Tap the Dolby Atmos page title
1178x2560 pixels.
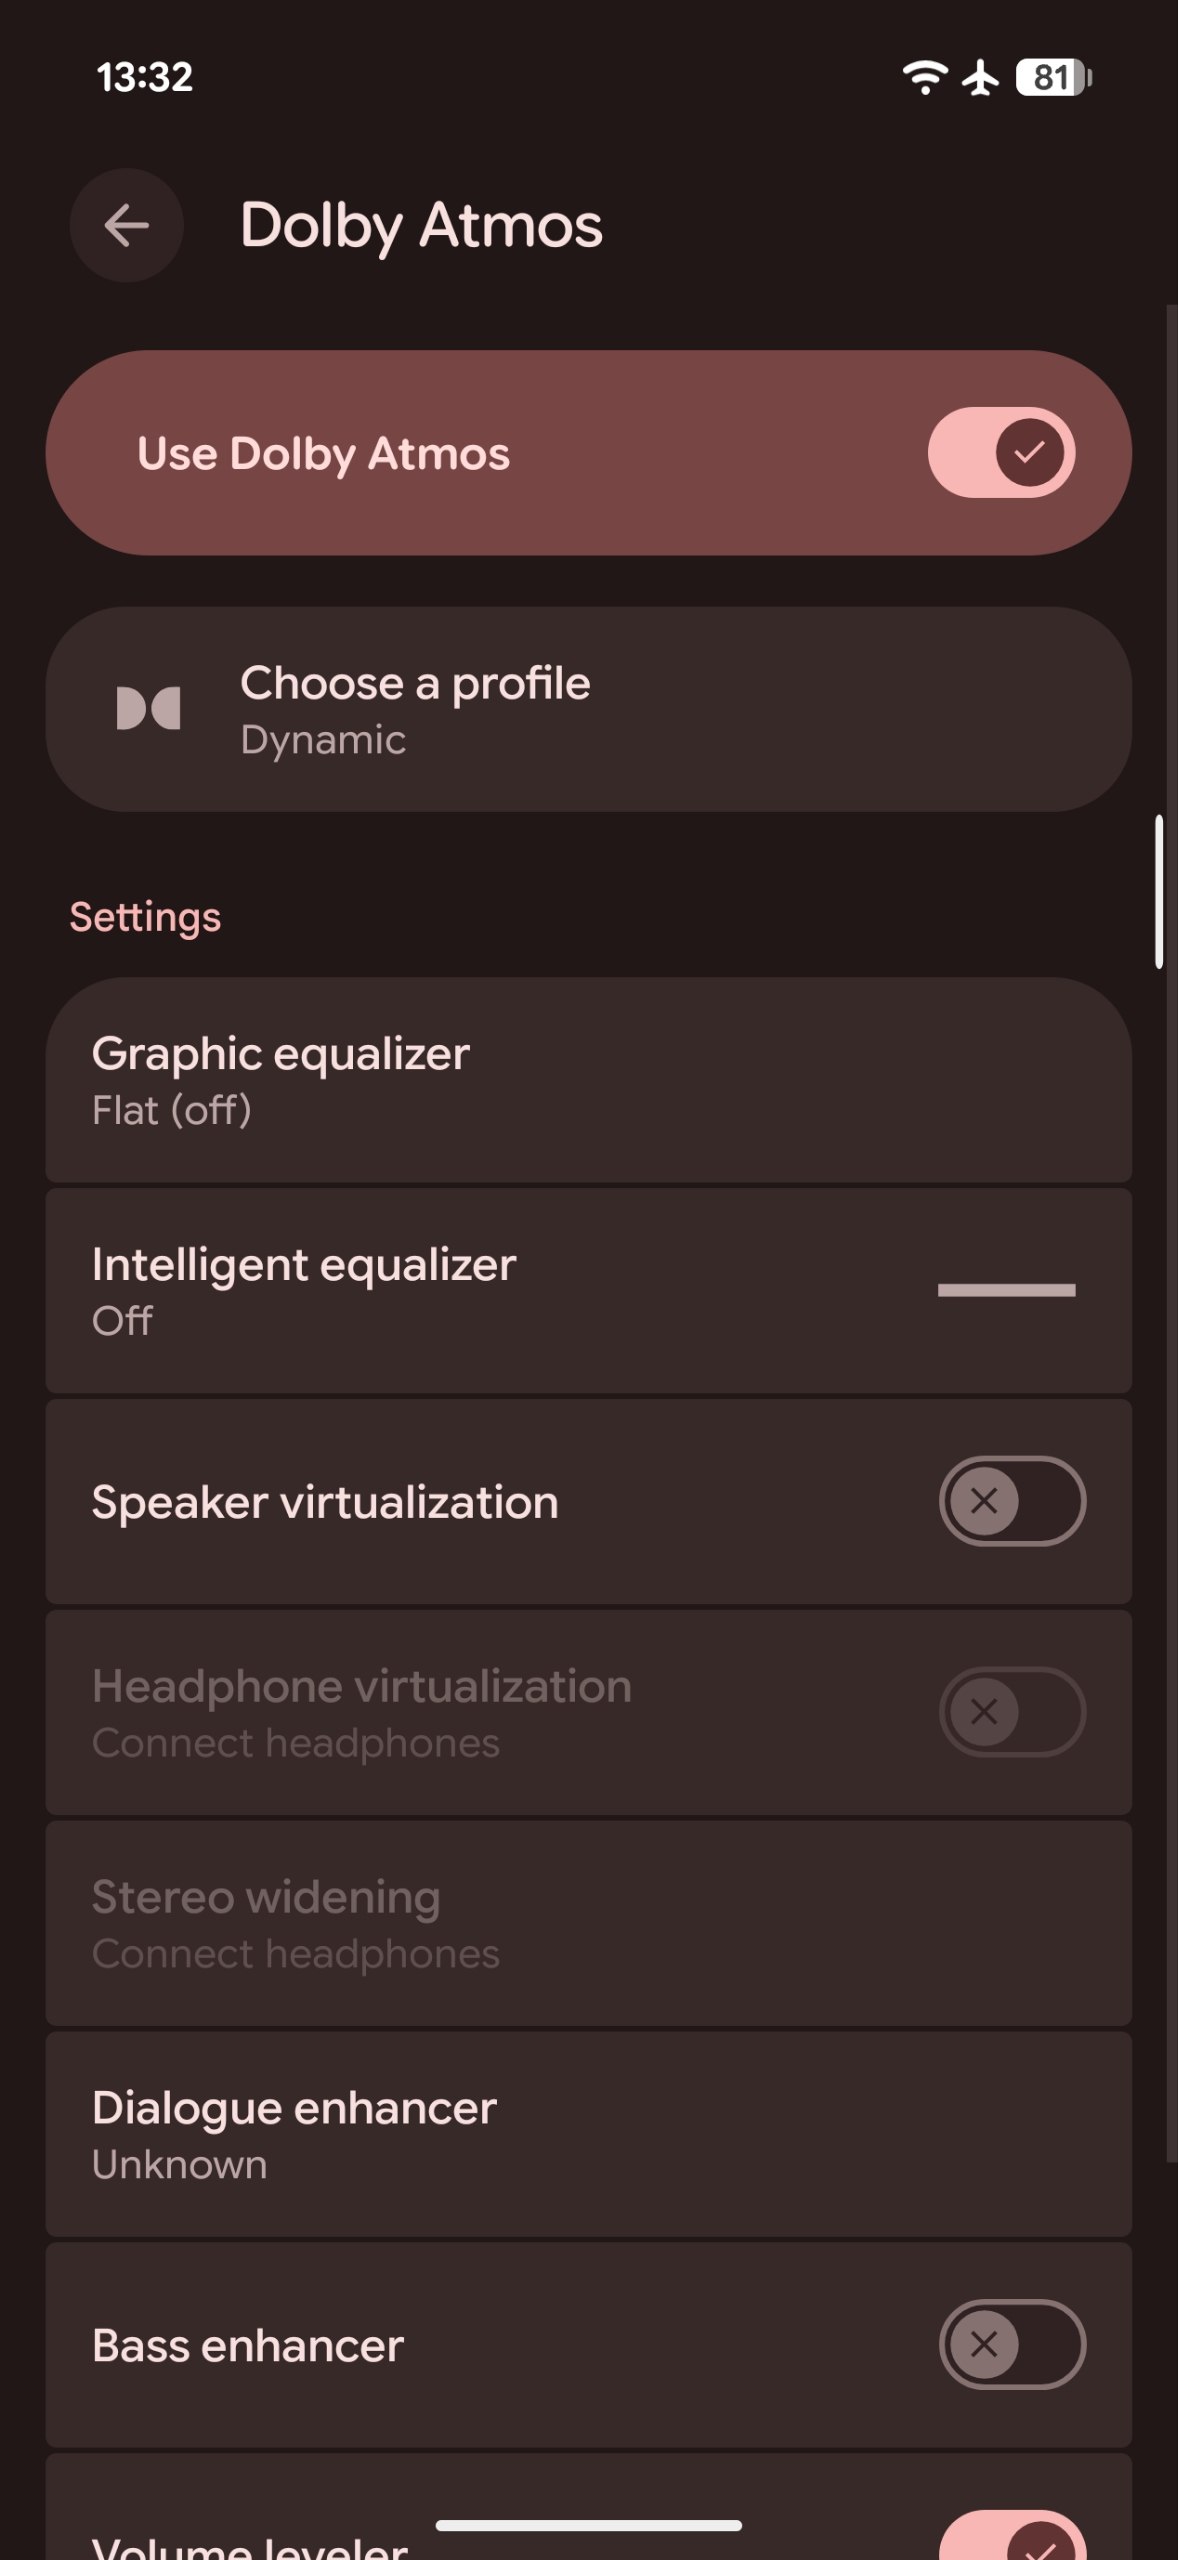421,226
